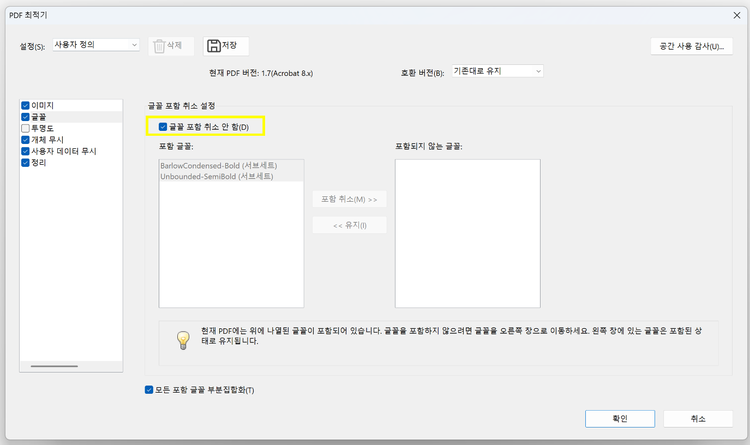This screenshot has height=445, width=750.
Task: Confirm with the 확인 button
Action: coord(620,419)
